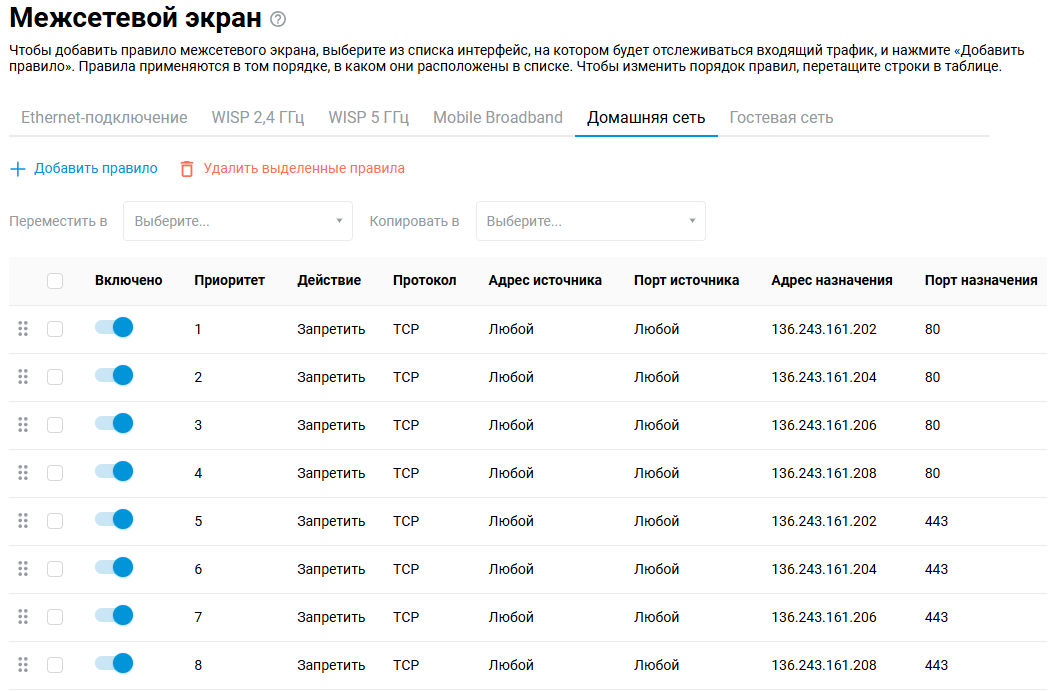Click drag handle icon for priority 8 rule
1051x691 pixels.
click(23, 665)
